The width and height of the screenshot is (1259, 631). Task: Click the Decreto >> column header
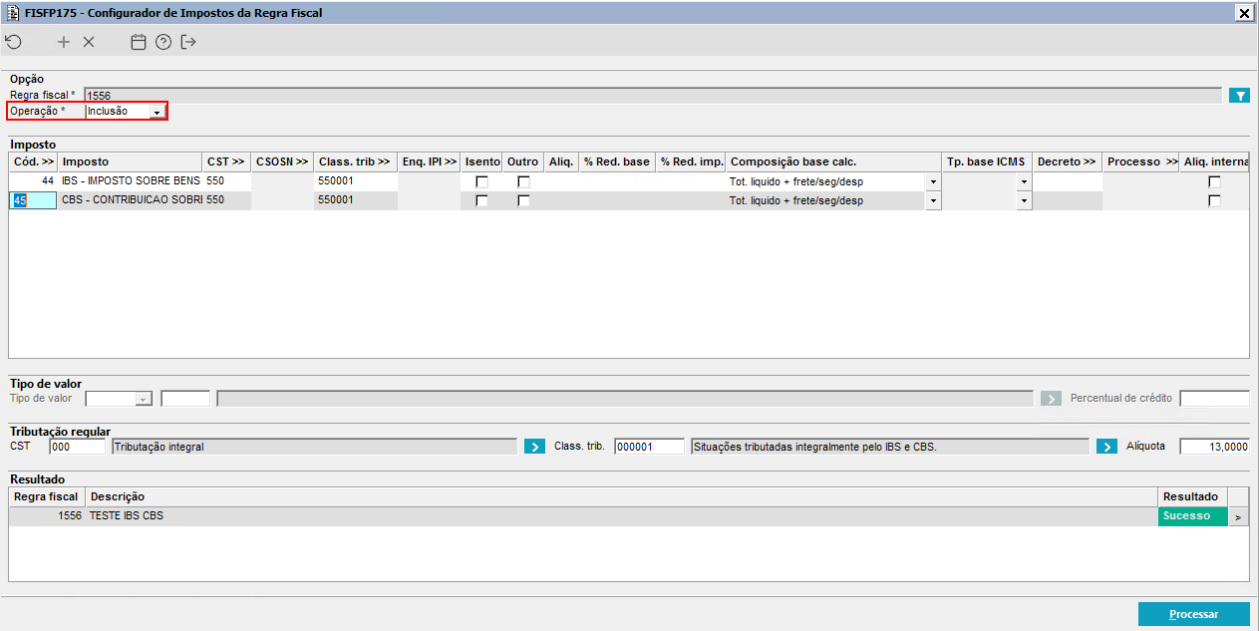click(1067, 161)
